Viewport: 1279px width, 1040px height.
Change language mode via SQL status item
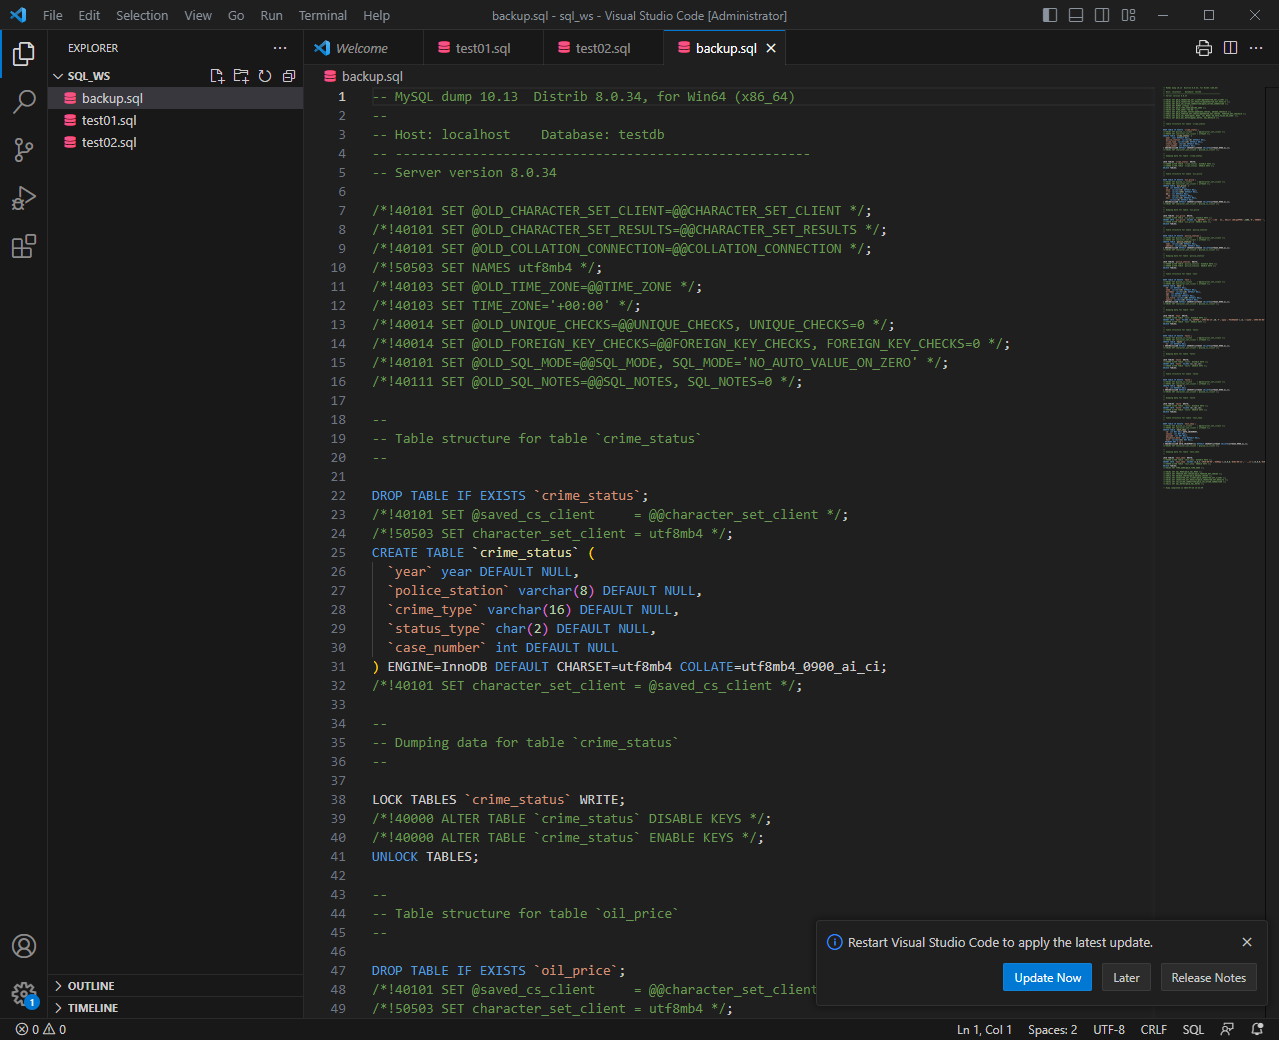(x=1193, y=1029)
